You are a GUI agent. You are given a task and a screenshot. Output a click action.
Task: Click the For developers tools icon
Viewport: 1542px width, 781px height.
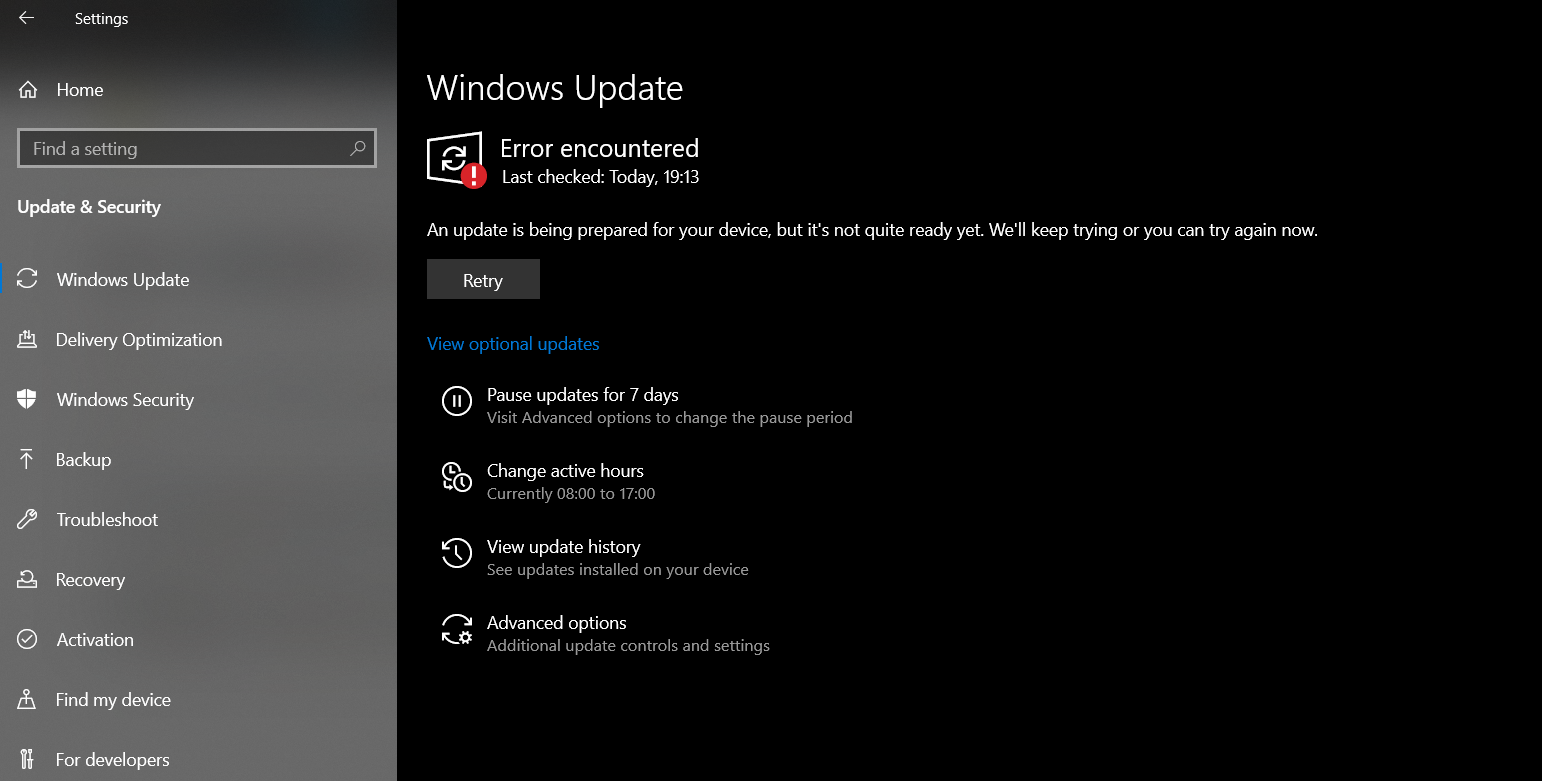click(x=28, y=760)
